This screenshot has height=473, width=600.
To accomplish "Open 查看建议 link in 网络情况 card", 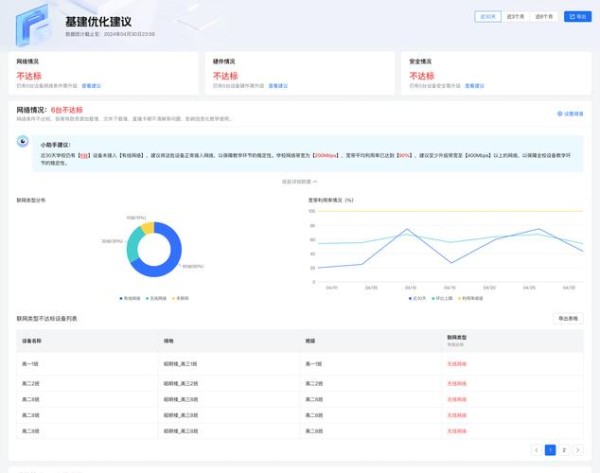I will point(90,86).
